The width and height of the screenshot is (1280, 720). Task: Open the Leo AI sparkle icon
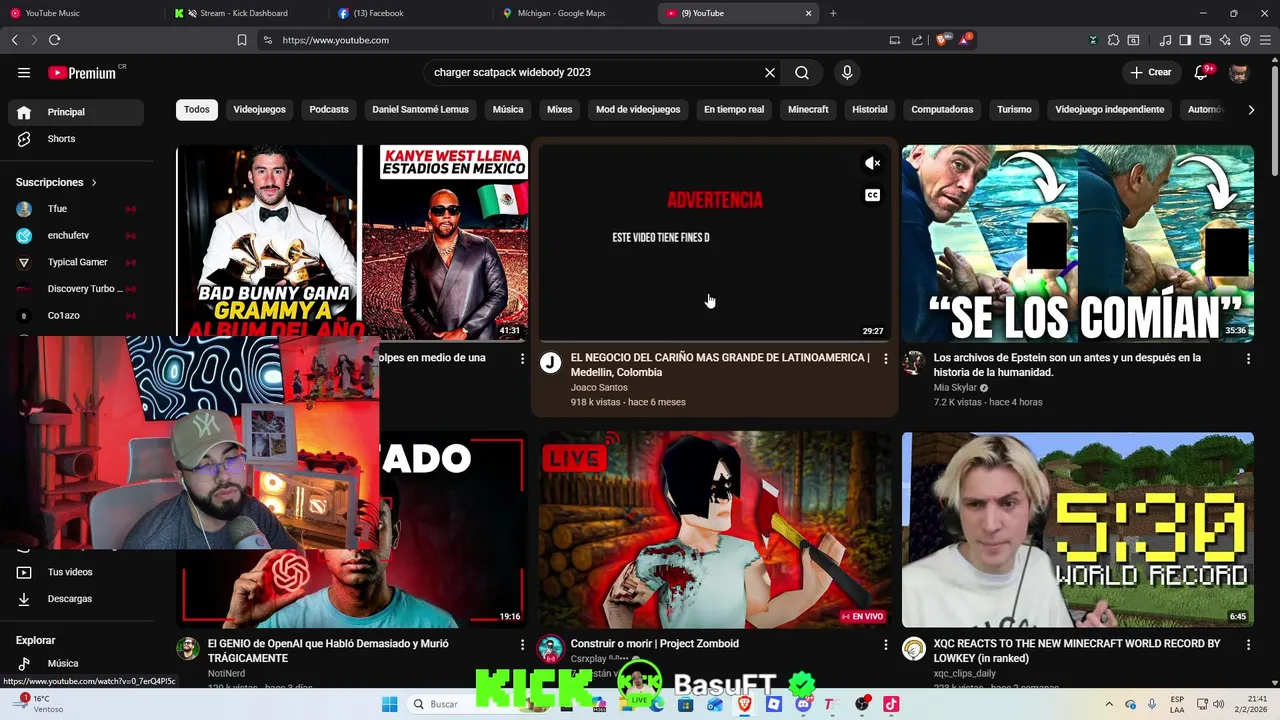(x=1225, y=40)
